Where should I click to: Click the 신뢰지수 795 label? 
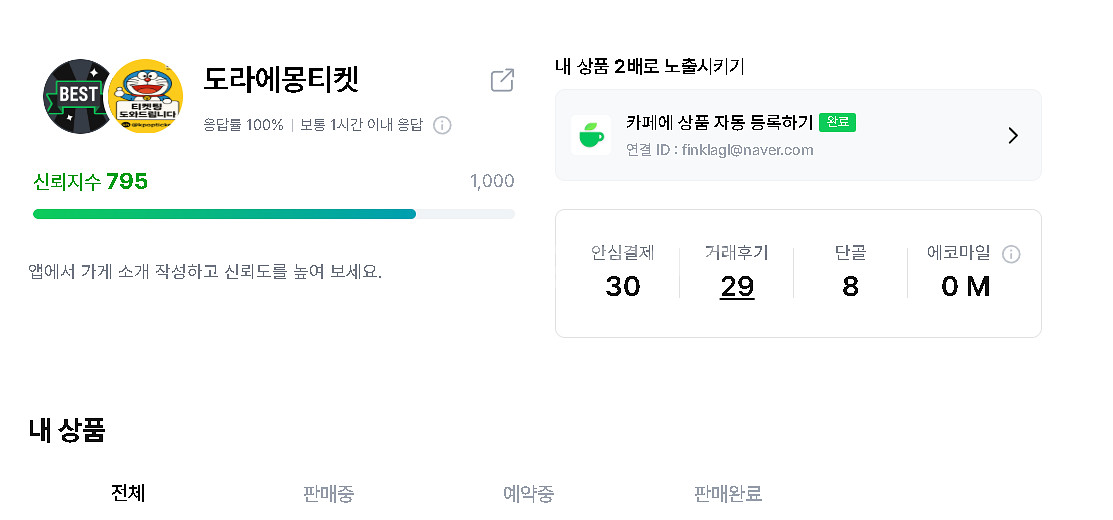pos(90,181)
